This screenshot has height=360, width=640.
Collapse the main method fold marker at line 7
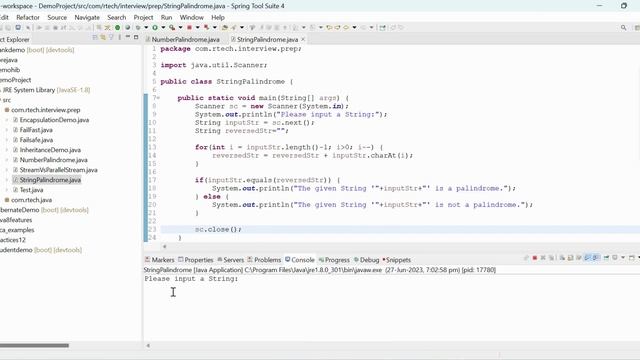click(x=158, y=98)
